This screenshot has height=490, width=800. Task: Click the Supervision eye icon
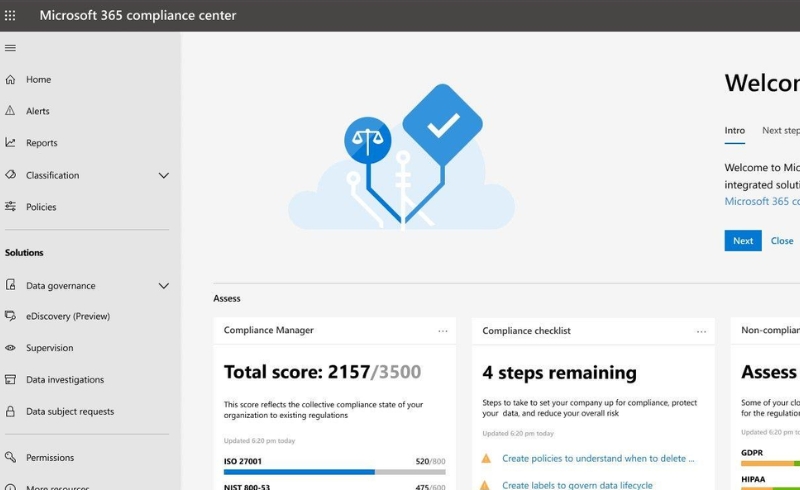[10, 348]
